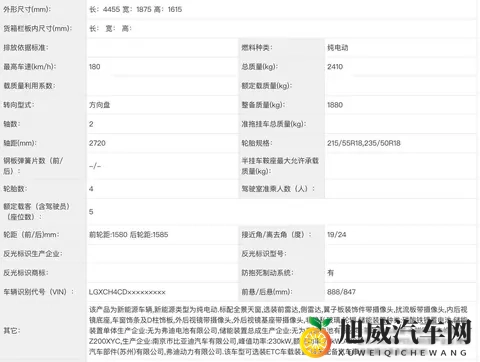Select the 轴数 label

pyautogui.click(x=12, y=124)
